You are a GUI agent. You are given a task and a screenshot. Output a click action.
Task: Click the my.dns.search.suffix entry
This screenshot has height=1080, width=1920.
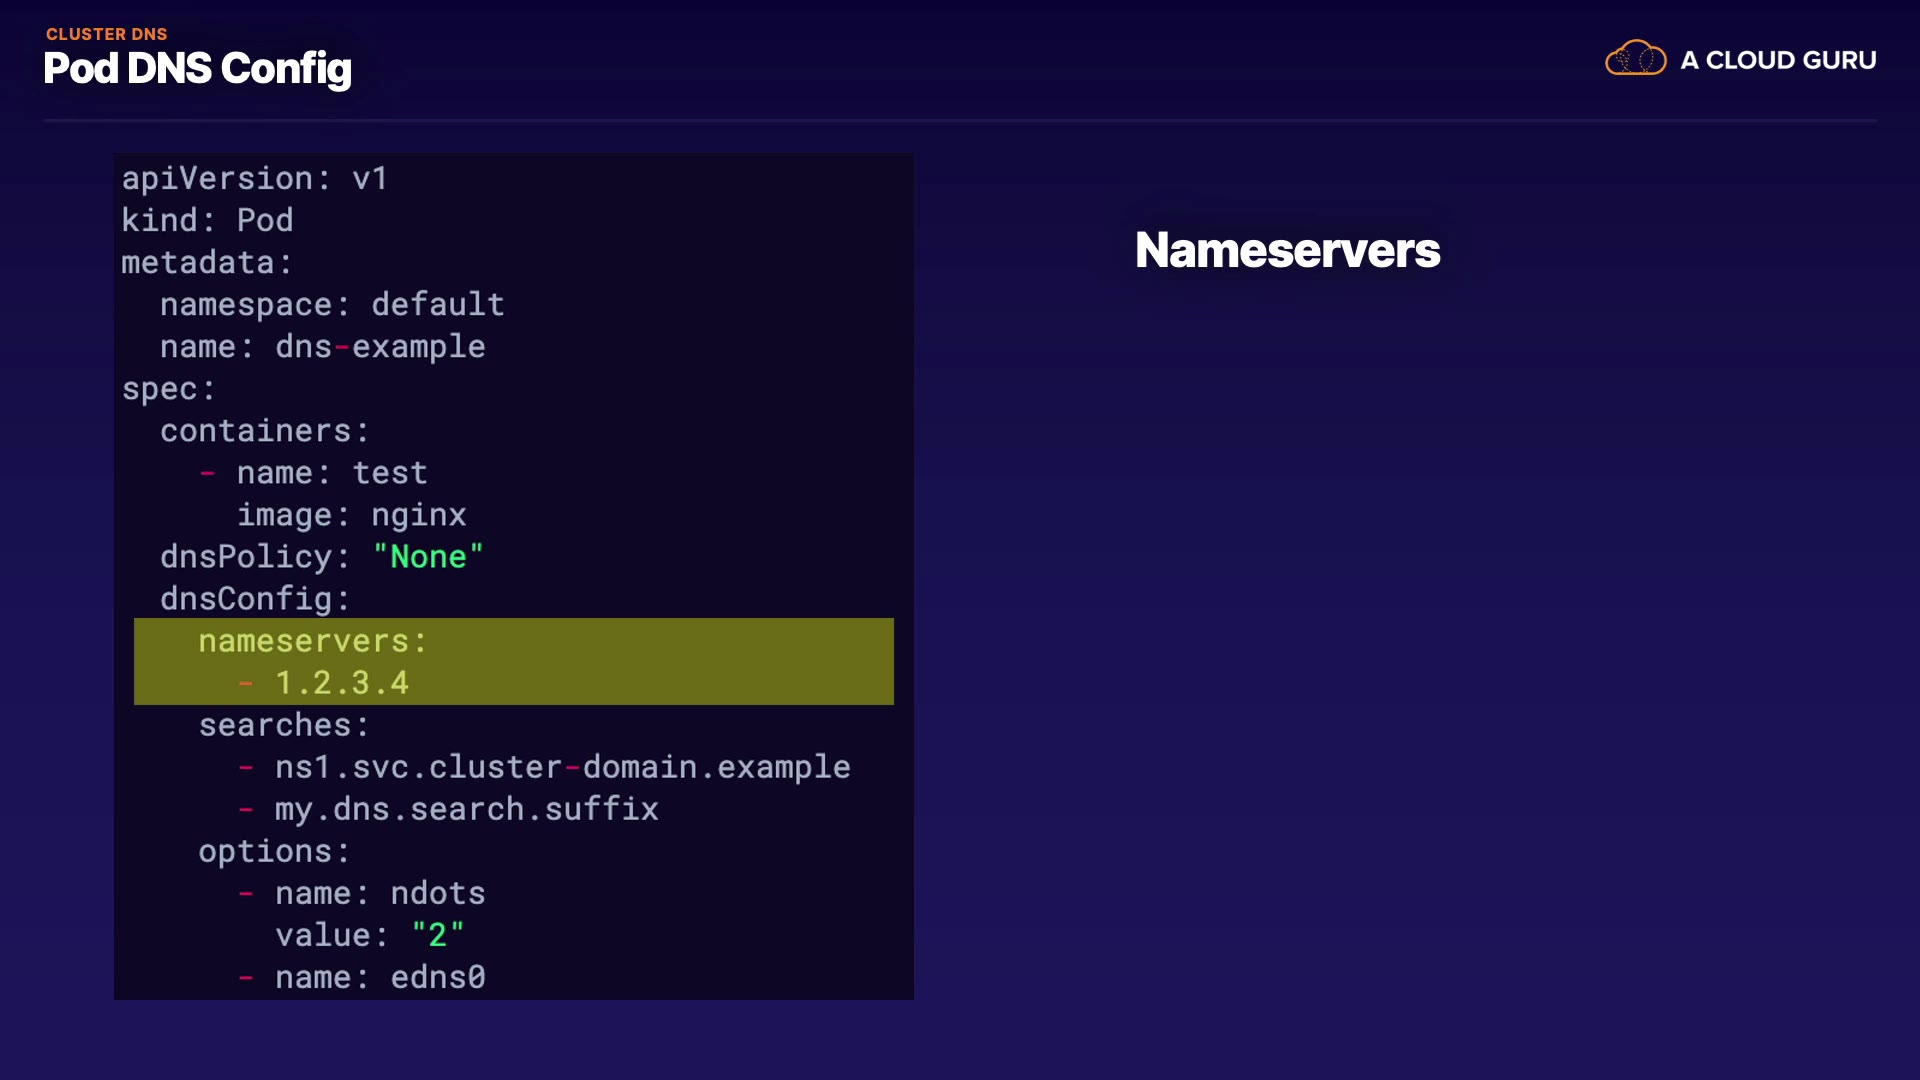[466, 809]
